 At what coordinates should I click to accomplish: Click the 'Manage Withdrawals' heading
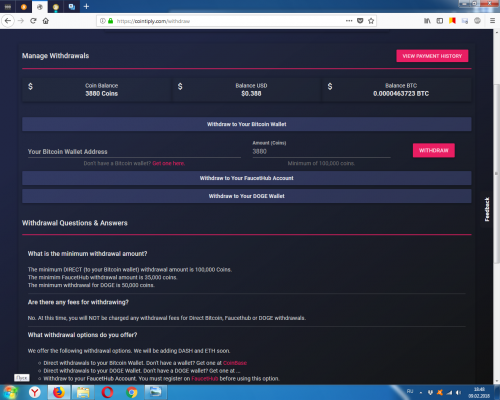pyautogui.click(x=55, y=56)
